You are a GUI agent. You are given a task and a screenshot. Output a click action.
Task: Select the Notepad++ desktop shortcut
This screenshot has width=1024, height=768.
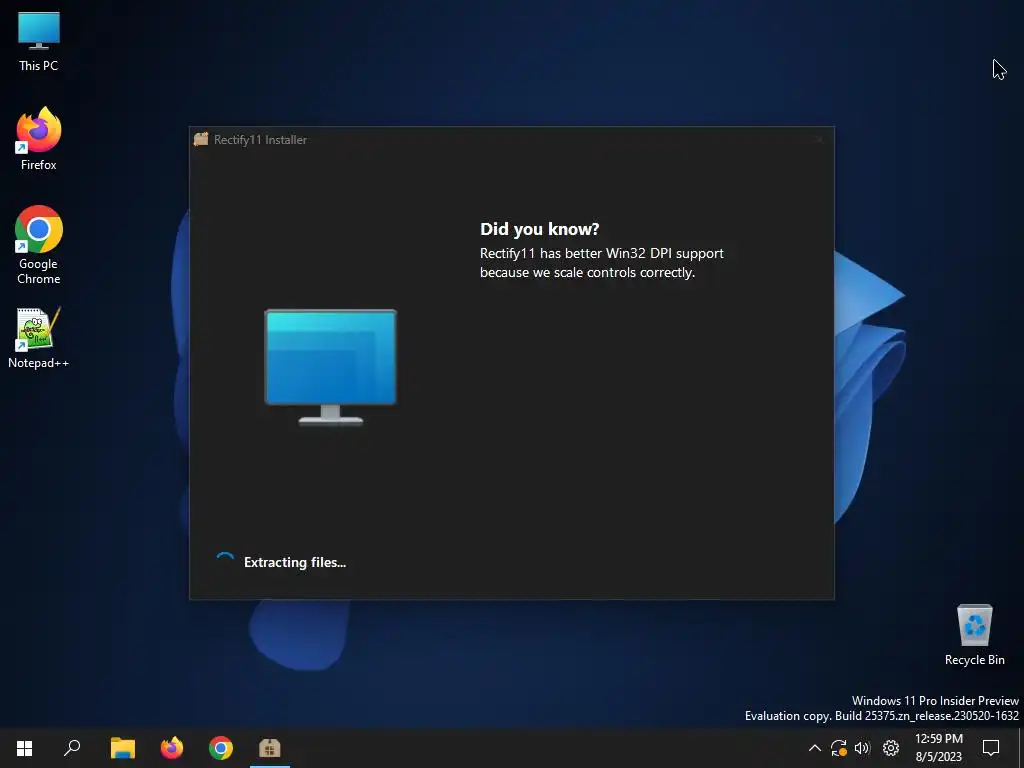39,338
